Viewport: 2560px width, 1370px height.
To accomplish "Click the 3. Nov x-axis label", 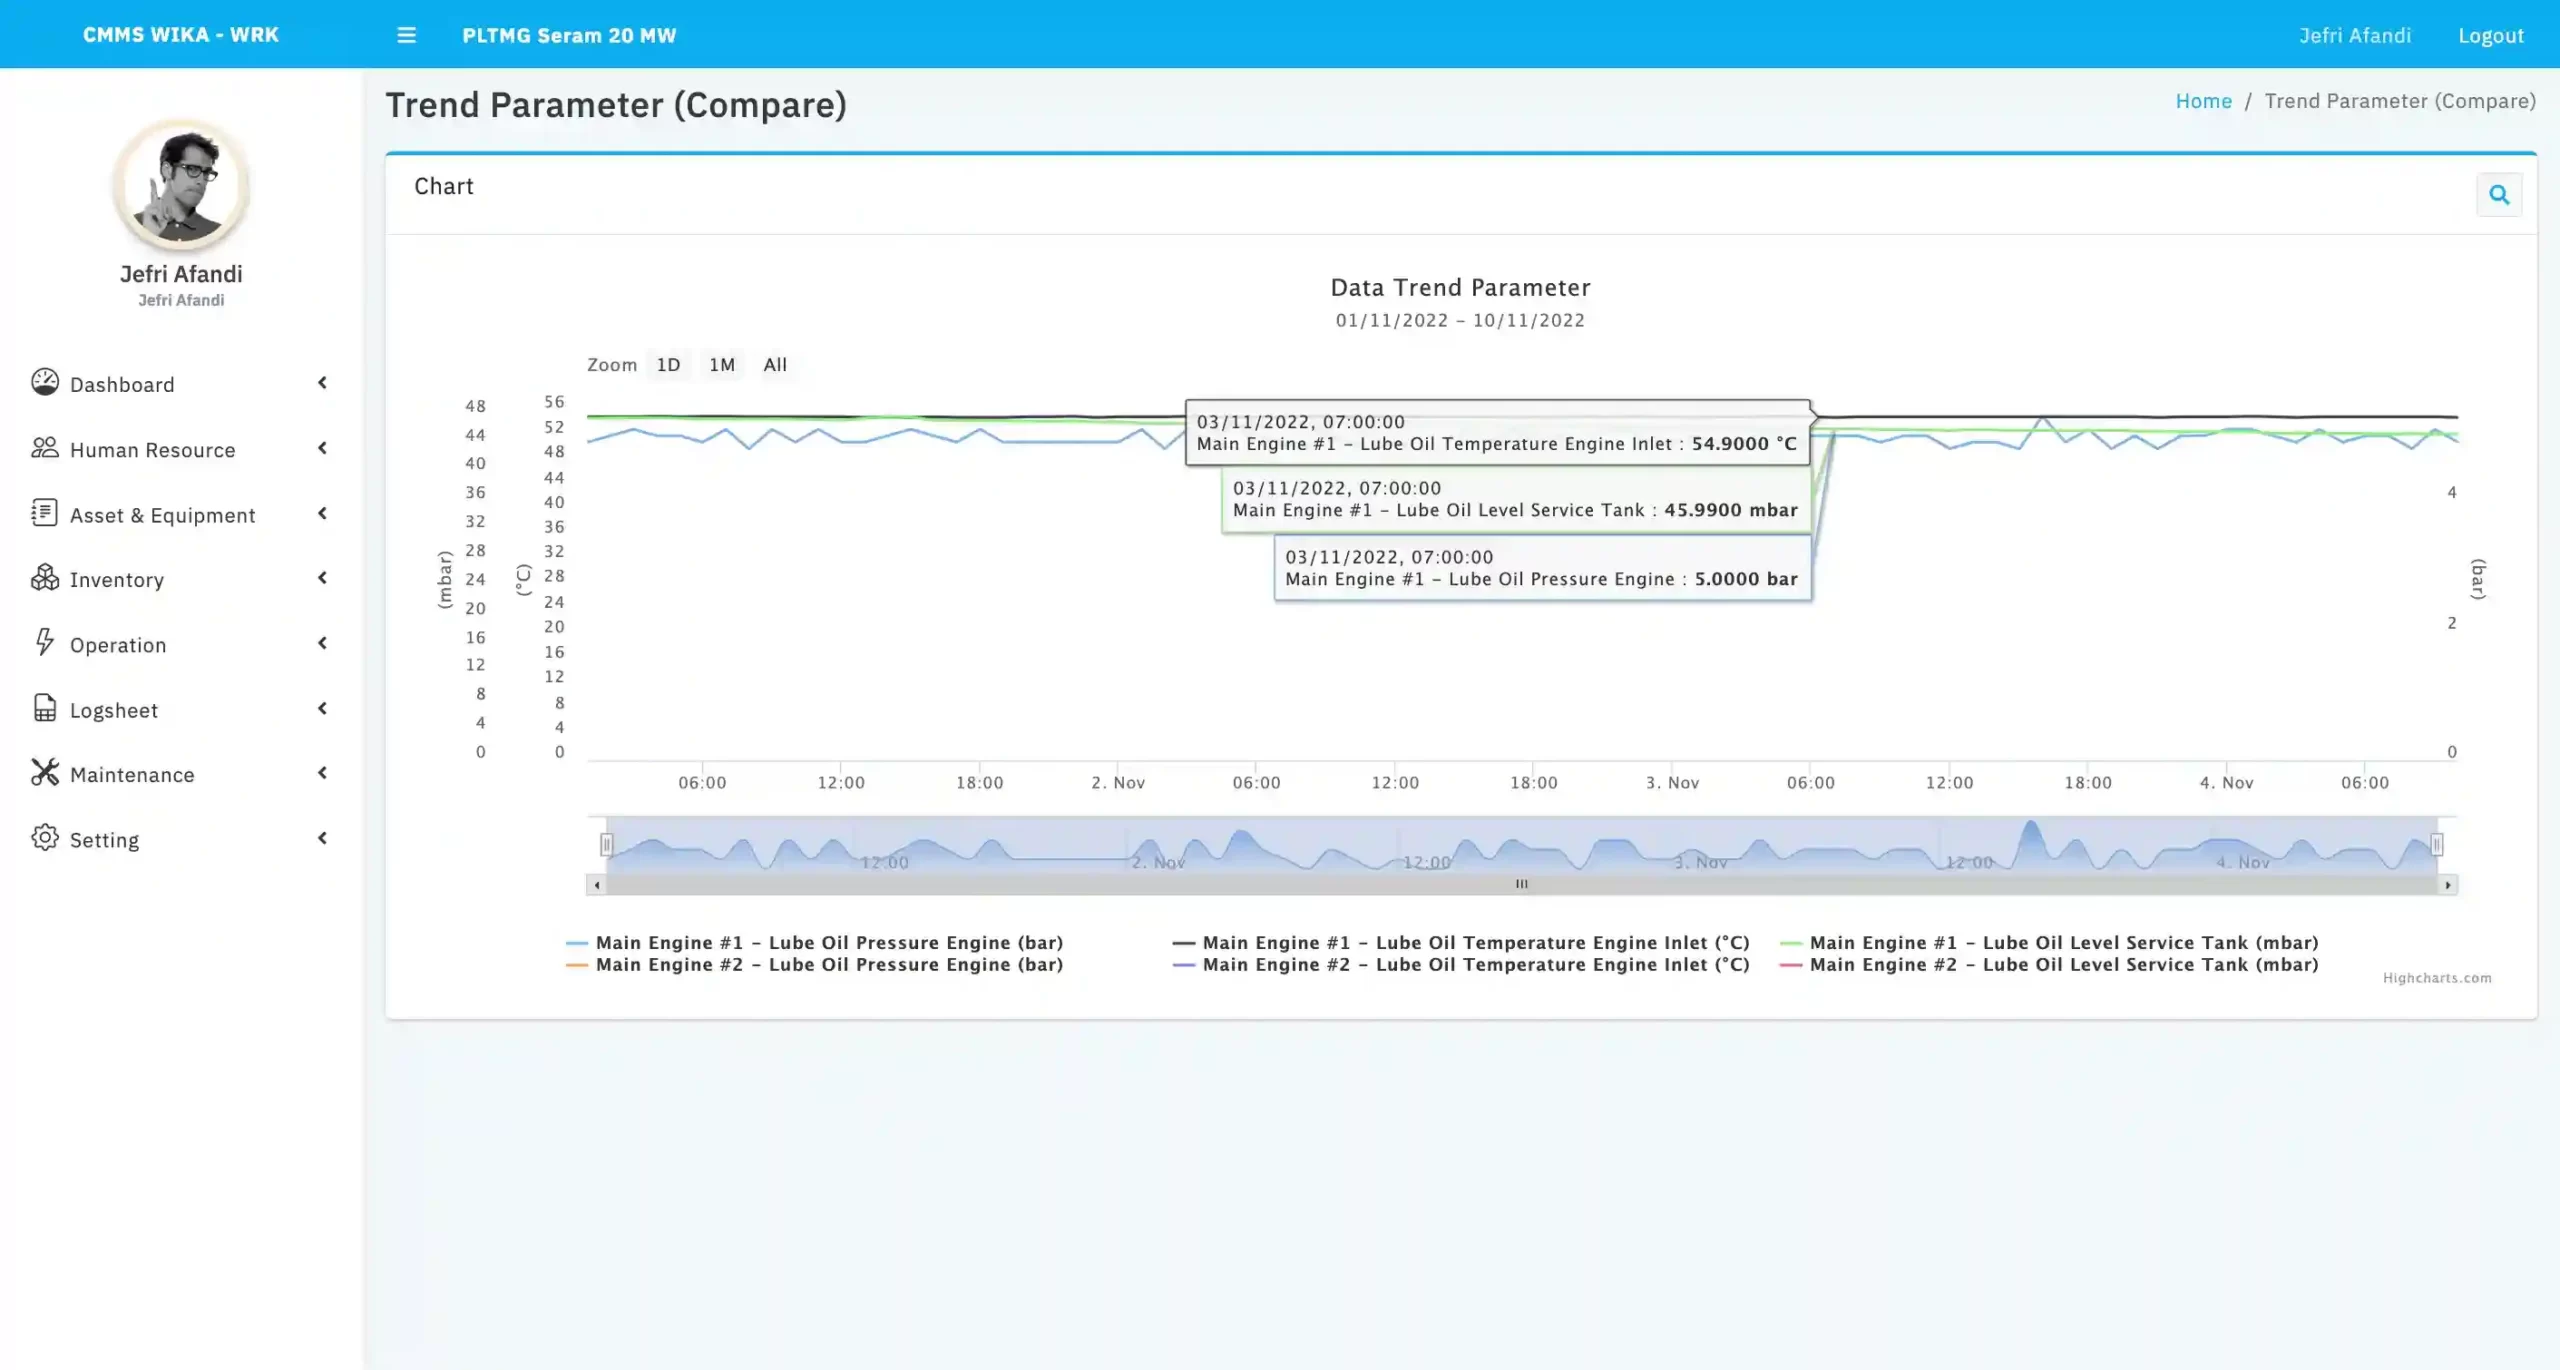I will tap(1672, 783).
